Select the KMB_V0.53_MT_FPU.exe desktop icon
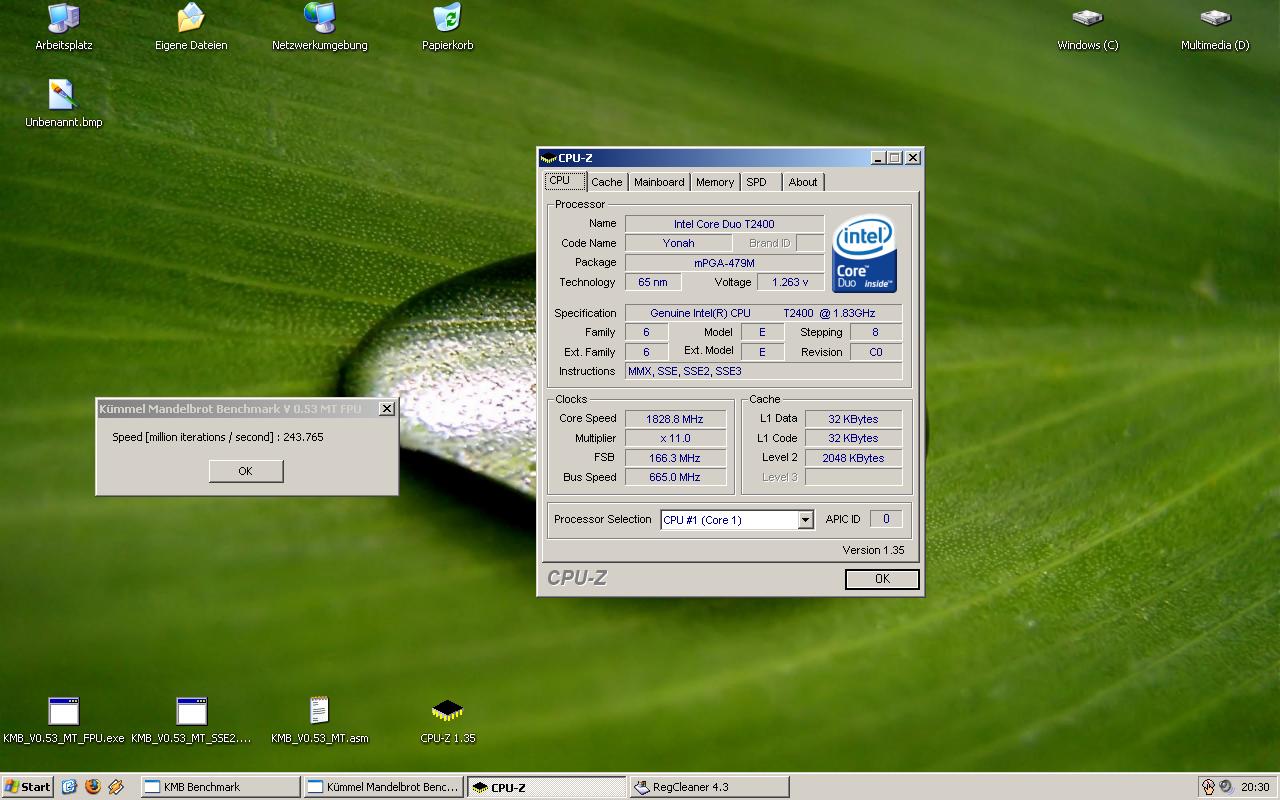The image size is (1280, 800). pos(63,712)
